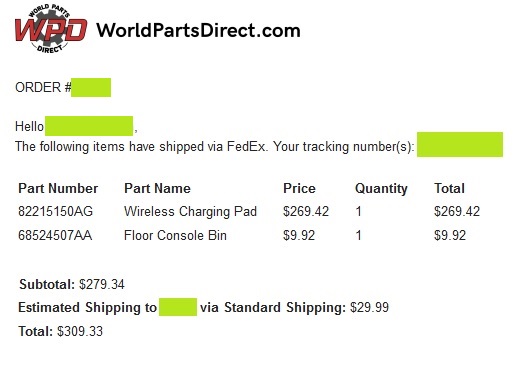Click the Floor Console Bin part name
531x370 pixels.
[175, 235]
